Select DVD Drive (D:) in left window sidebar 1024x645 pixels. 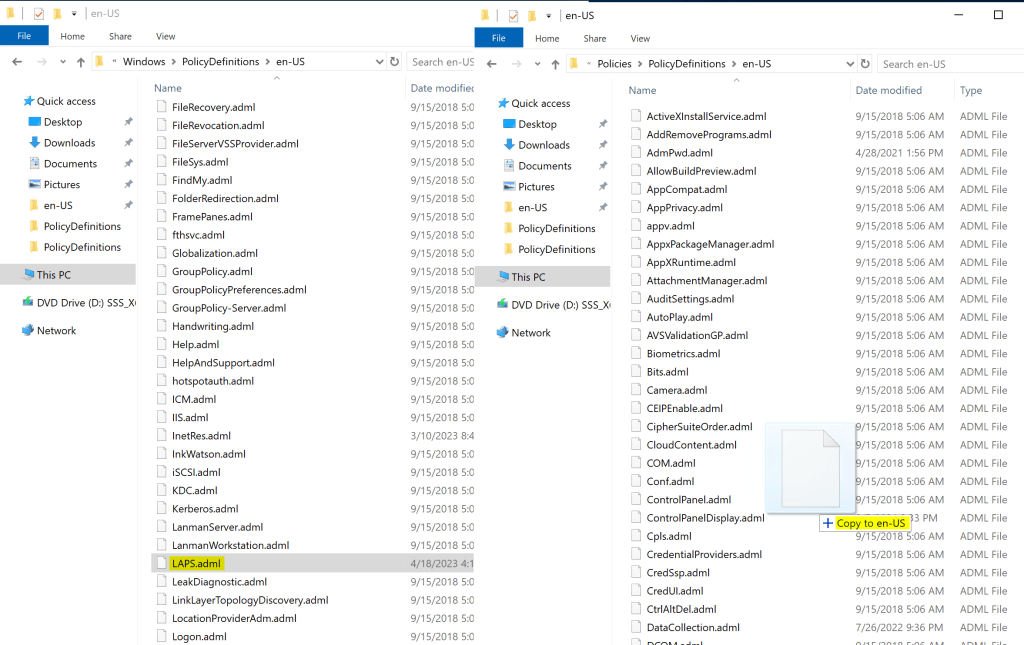(x=78, y=303)
